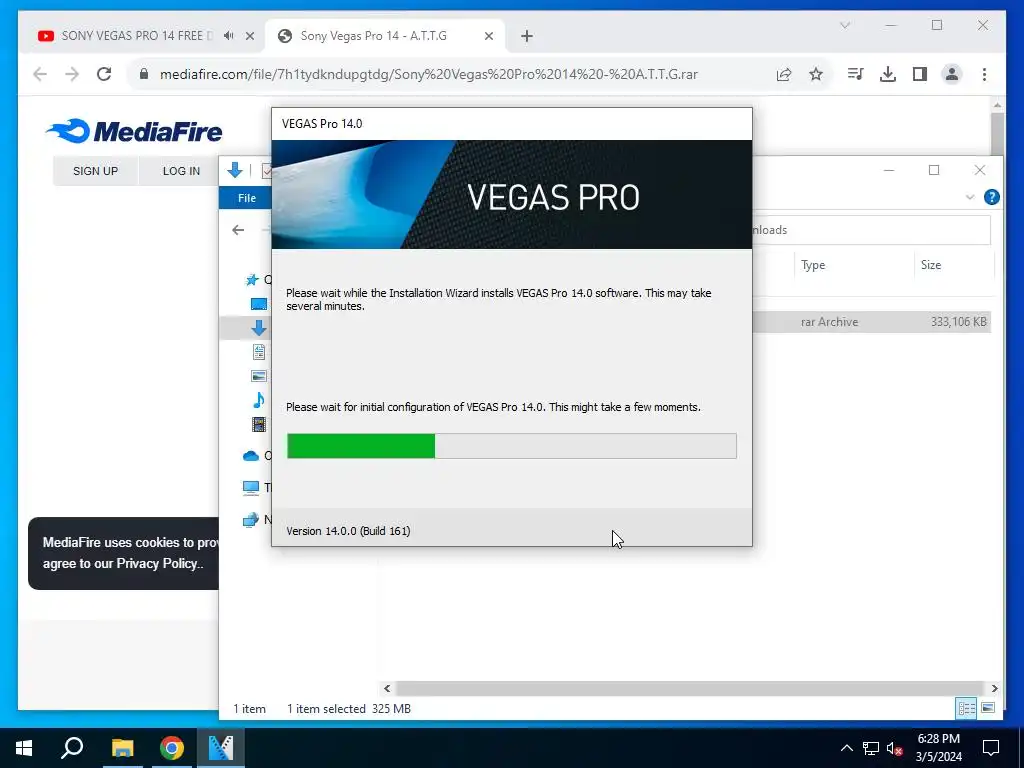Select the rar Archive file row

(872, 322)
